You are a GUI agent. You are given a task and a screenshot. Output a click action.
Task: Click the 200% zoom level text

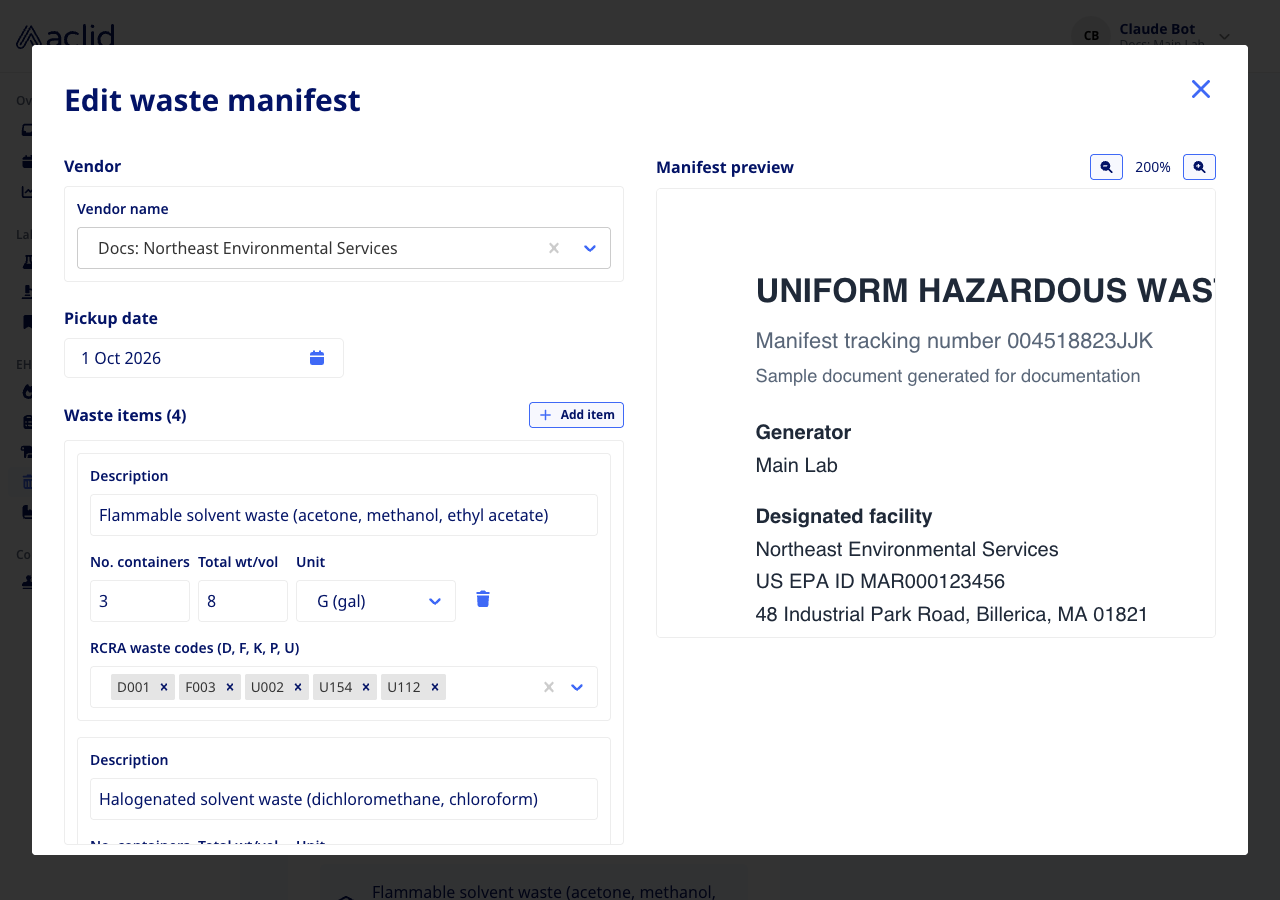point(1153,167)
